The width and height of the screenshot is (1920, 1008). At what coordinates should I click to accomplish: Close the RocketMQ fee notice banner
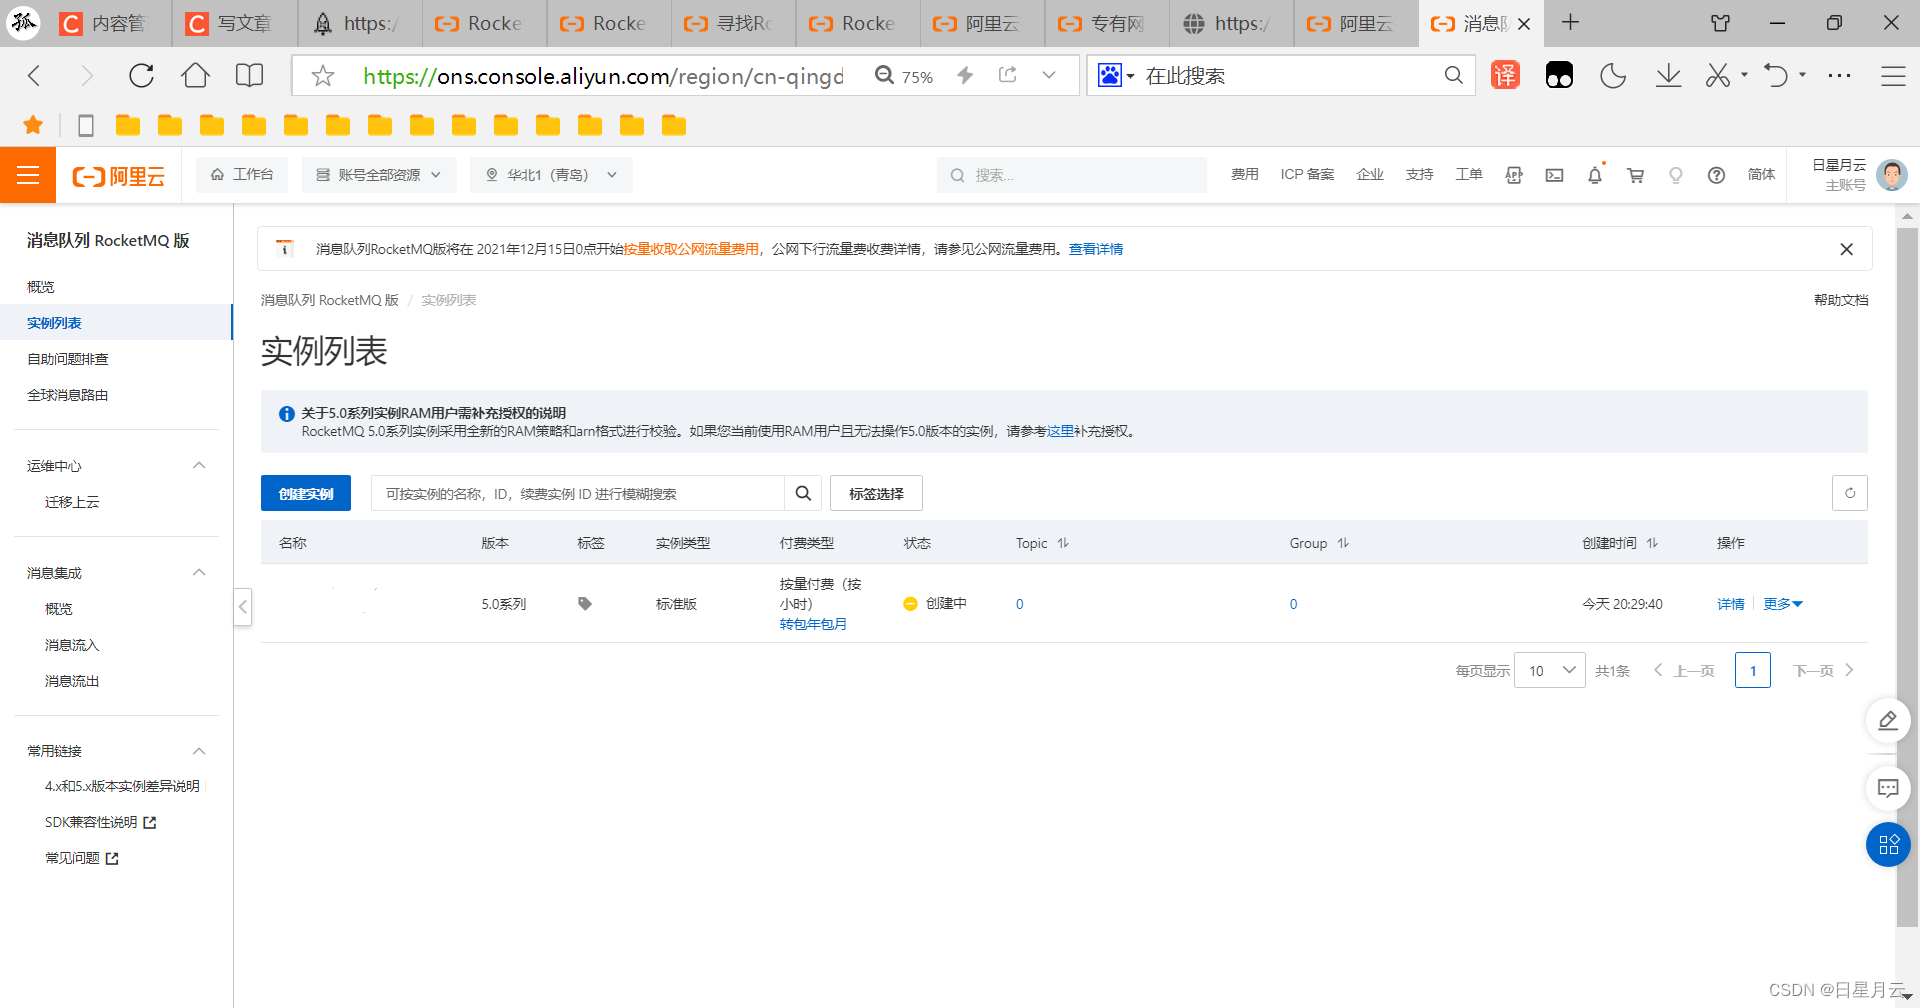click(1847, 249)
